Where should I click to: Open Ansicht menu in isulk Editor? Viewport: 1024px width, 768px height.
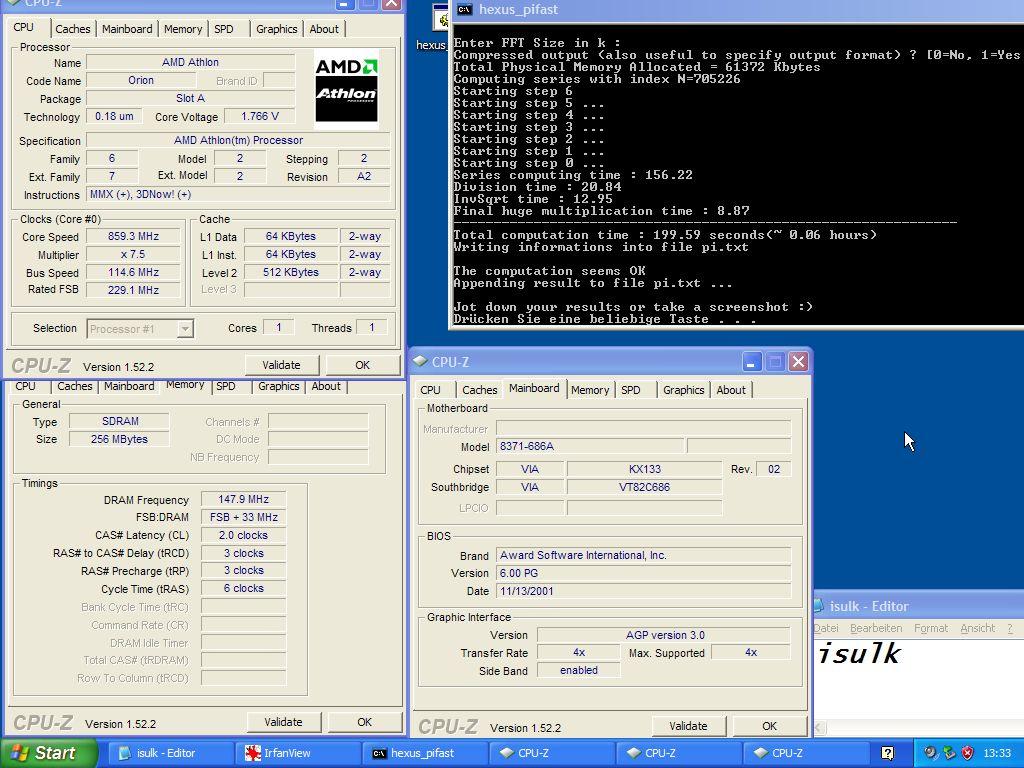977,628
